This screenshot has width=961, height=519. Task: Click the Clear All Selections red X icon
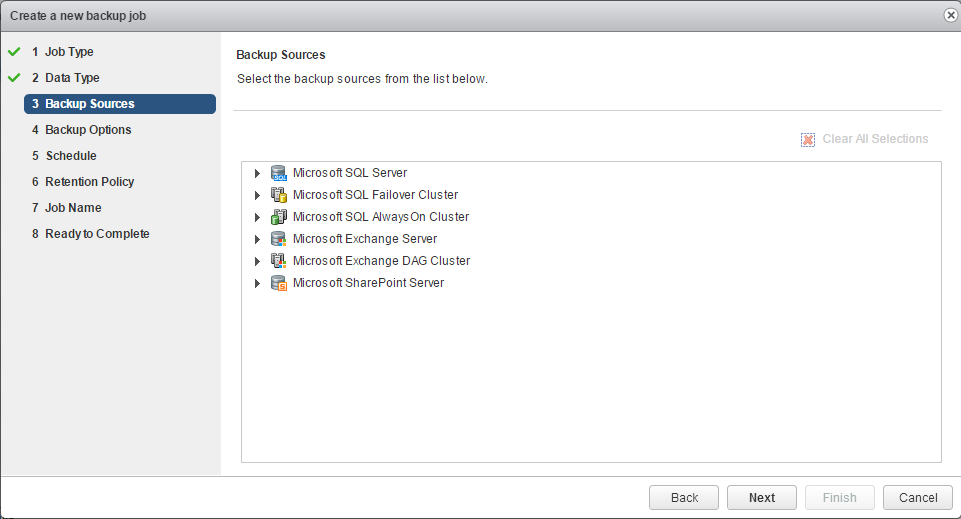point(808,140)
